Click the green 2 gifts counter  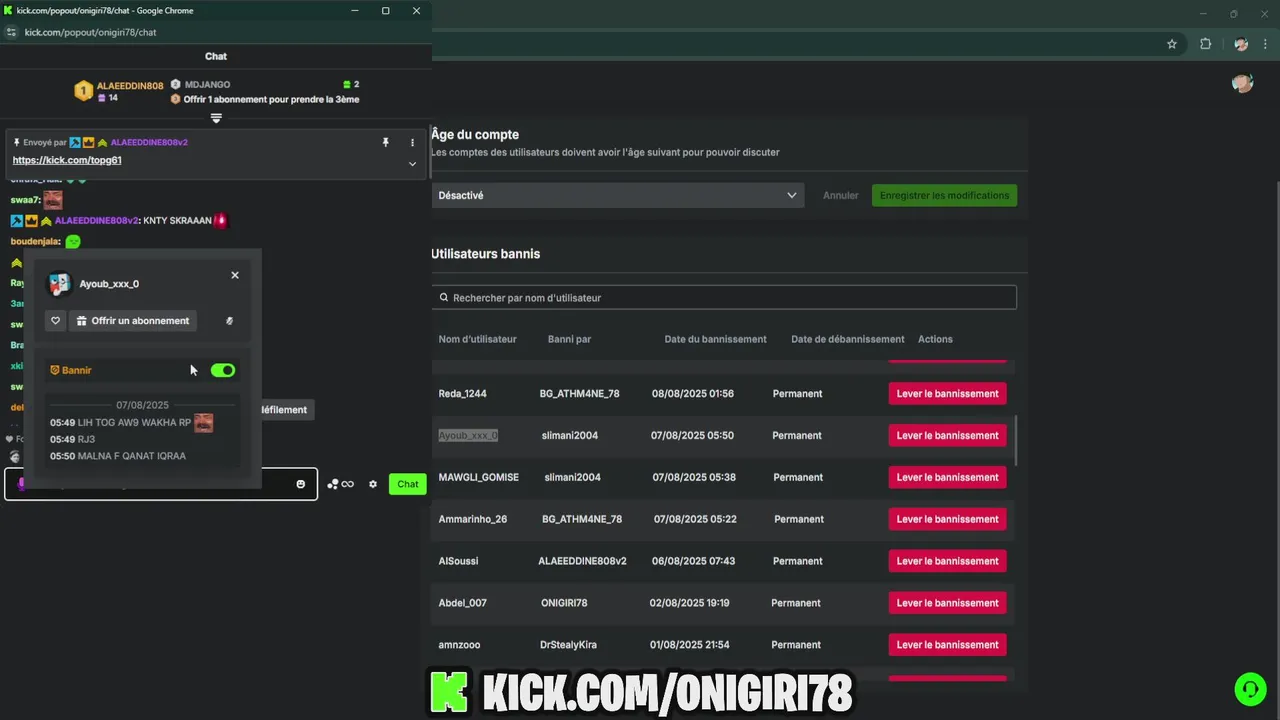click(x=351, y=85)
